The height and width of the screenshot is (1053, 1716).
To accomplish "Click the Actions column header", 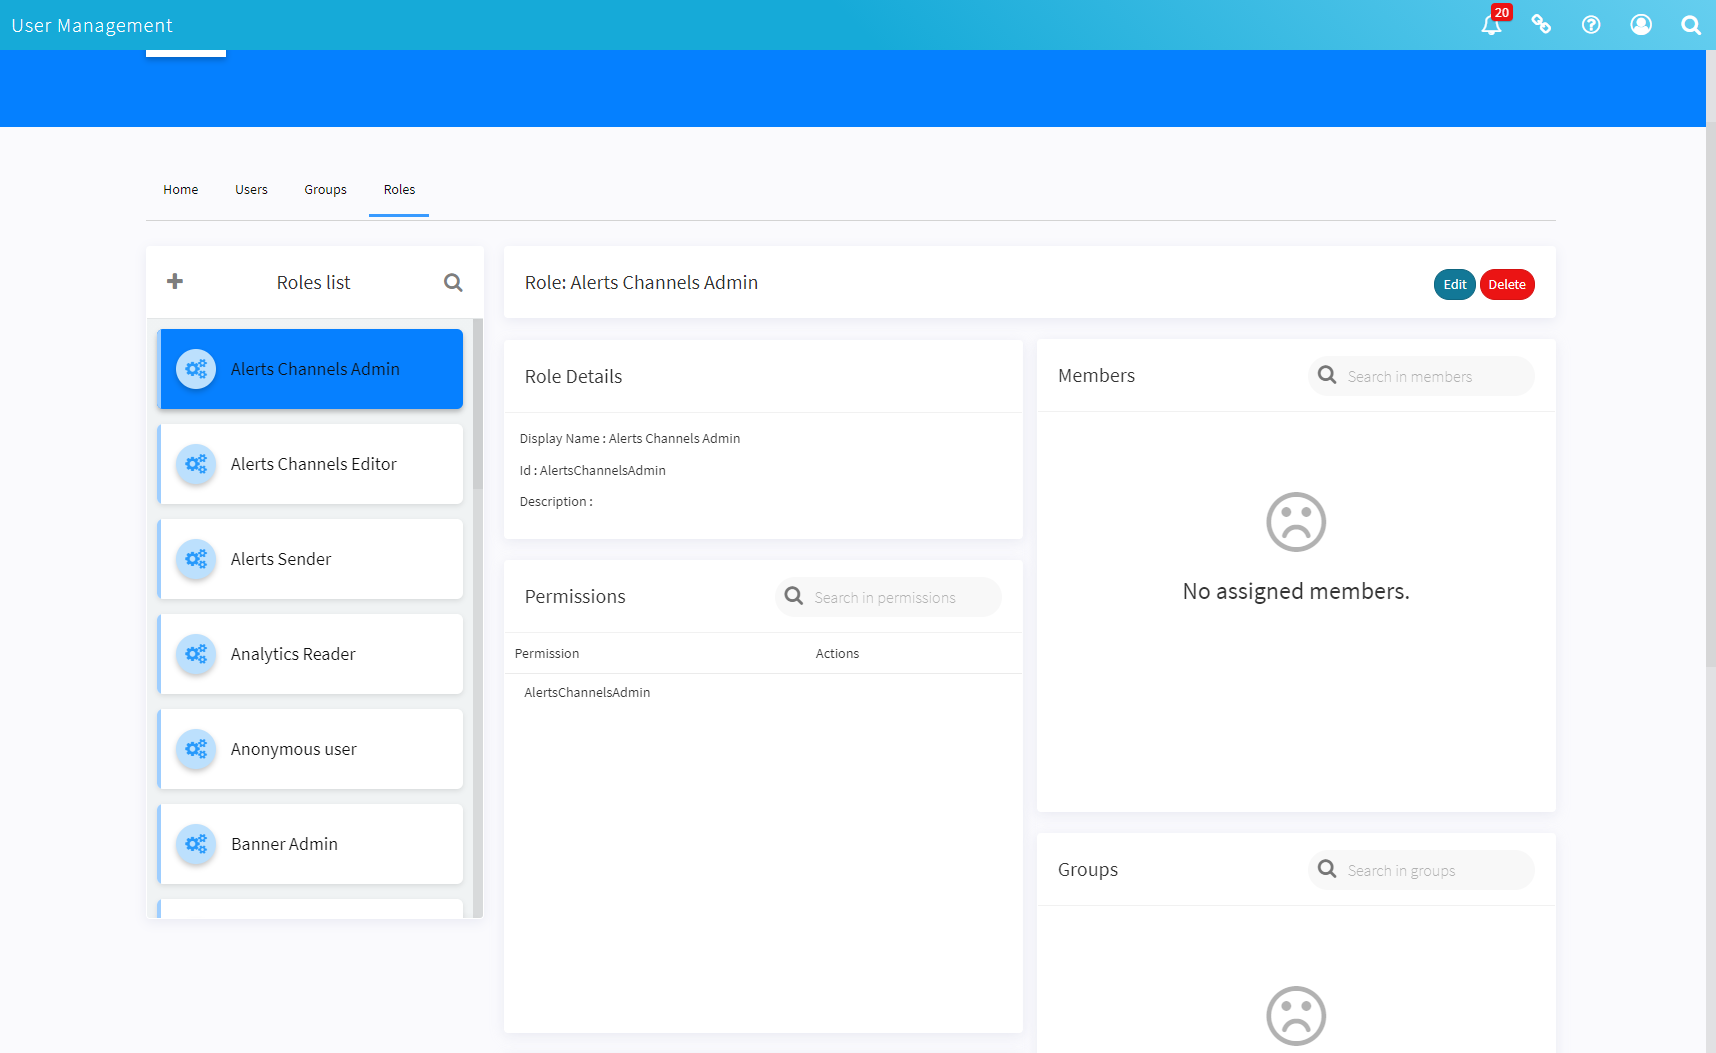I will (837, 654).
